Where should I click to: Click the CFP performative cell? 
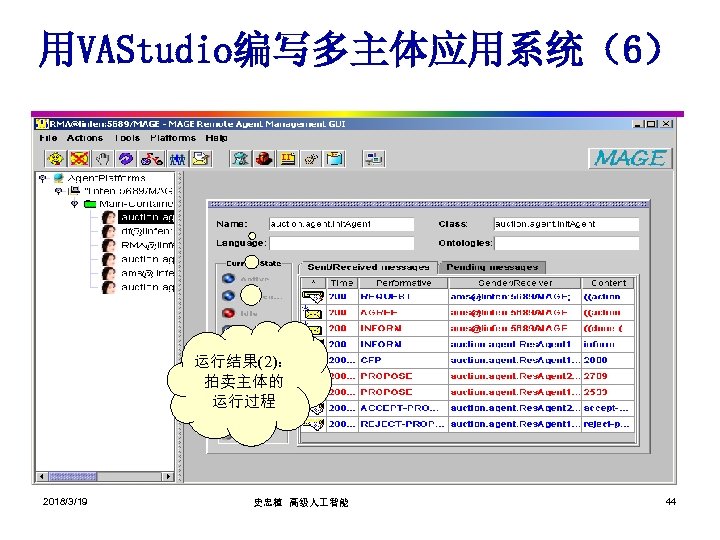pos(403,360)
